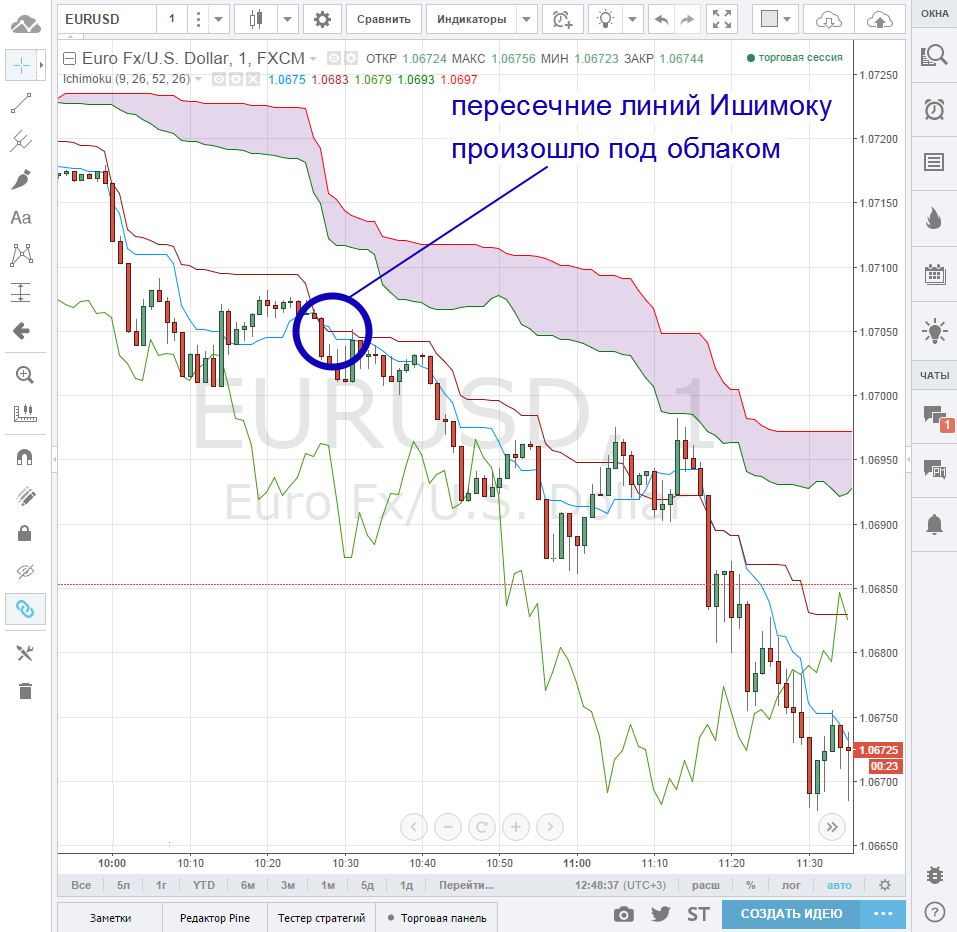Select the Aa text annotation tool
Image resolution: width=957 pixels, height=932 pixels.
(21, 217)
